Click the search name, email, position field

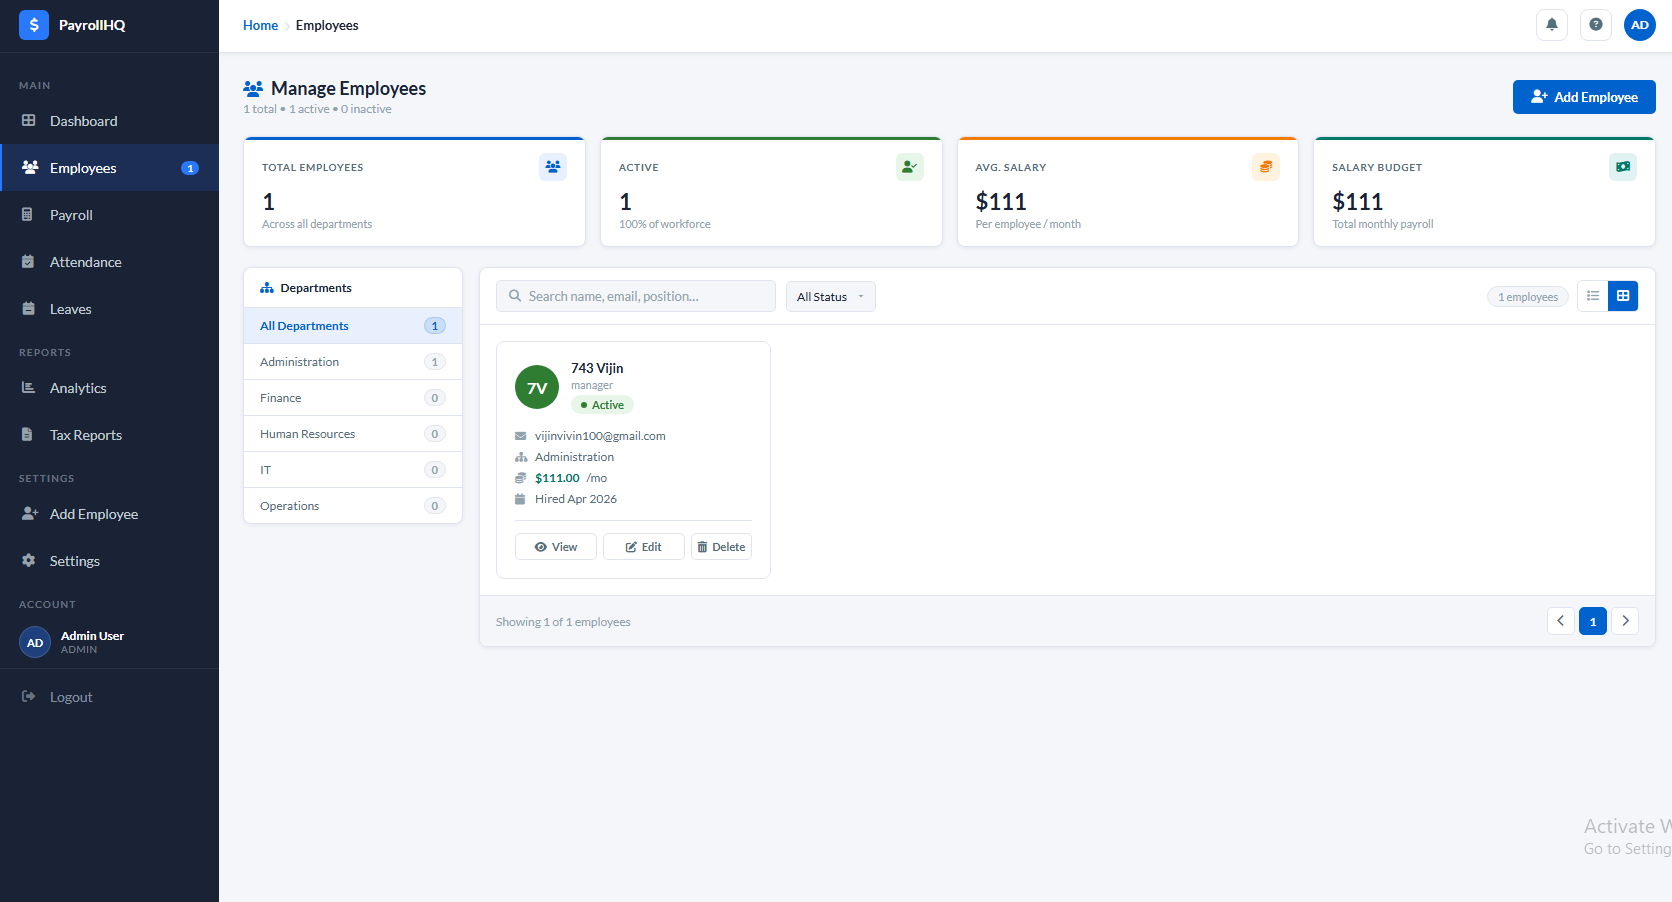(636, 296)
